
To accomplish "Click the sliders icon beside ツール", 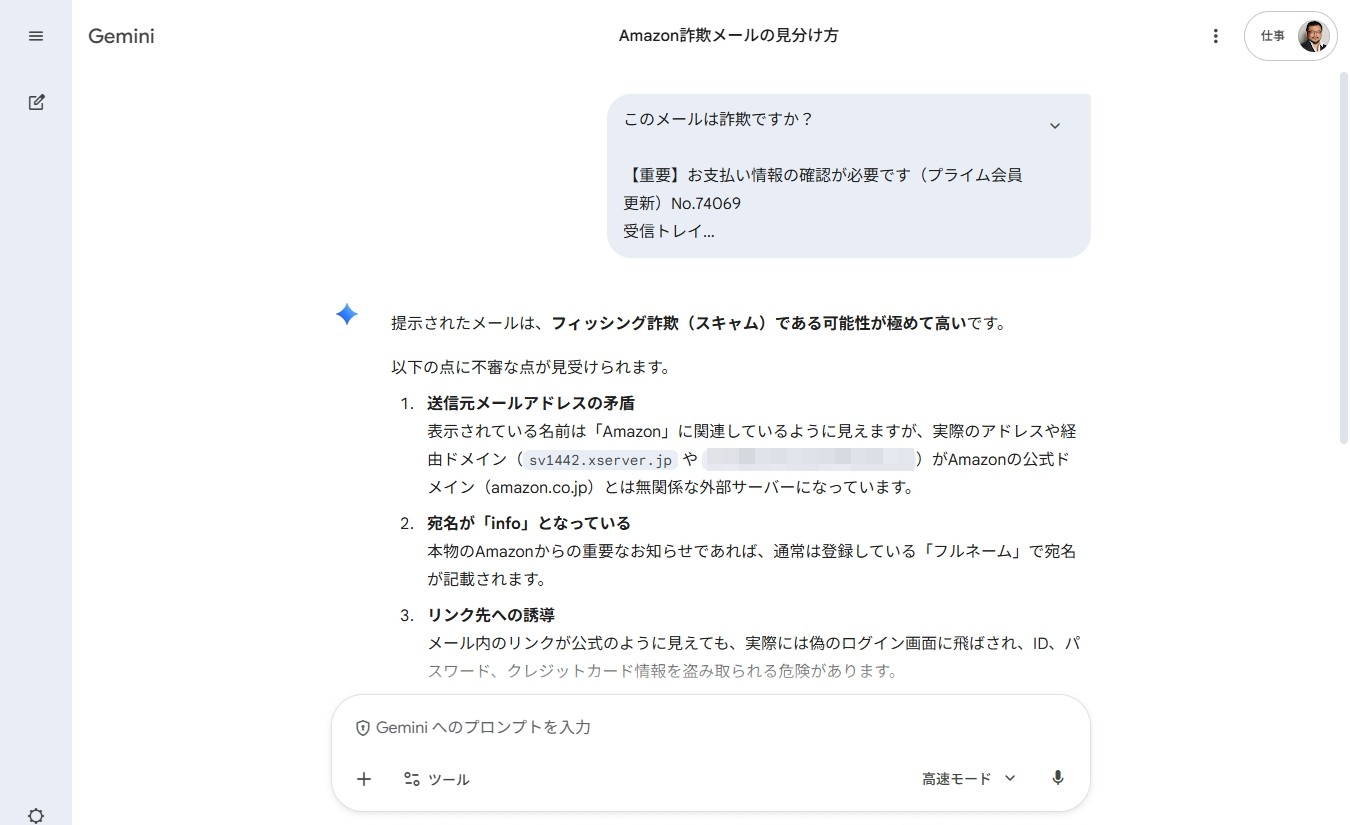I will pyautogui.click(x=412, y=779).
